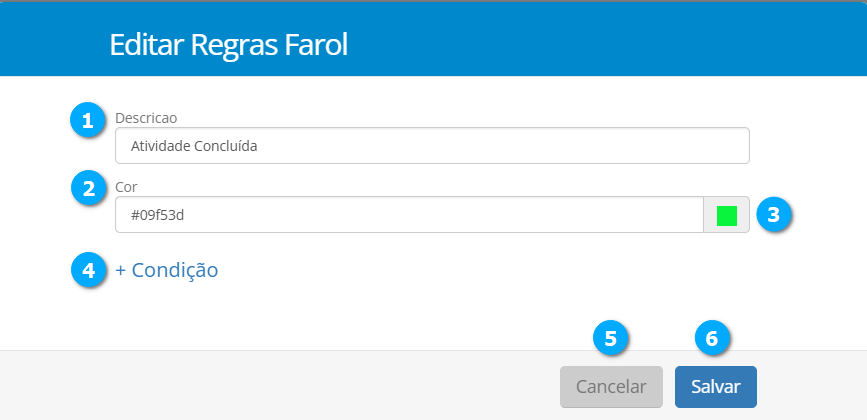Click the number 2 badge beside Cor

(88, 188)
